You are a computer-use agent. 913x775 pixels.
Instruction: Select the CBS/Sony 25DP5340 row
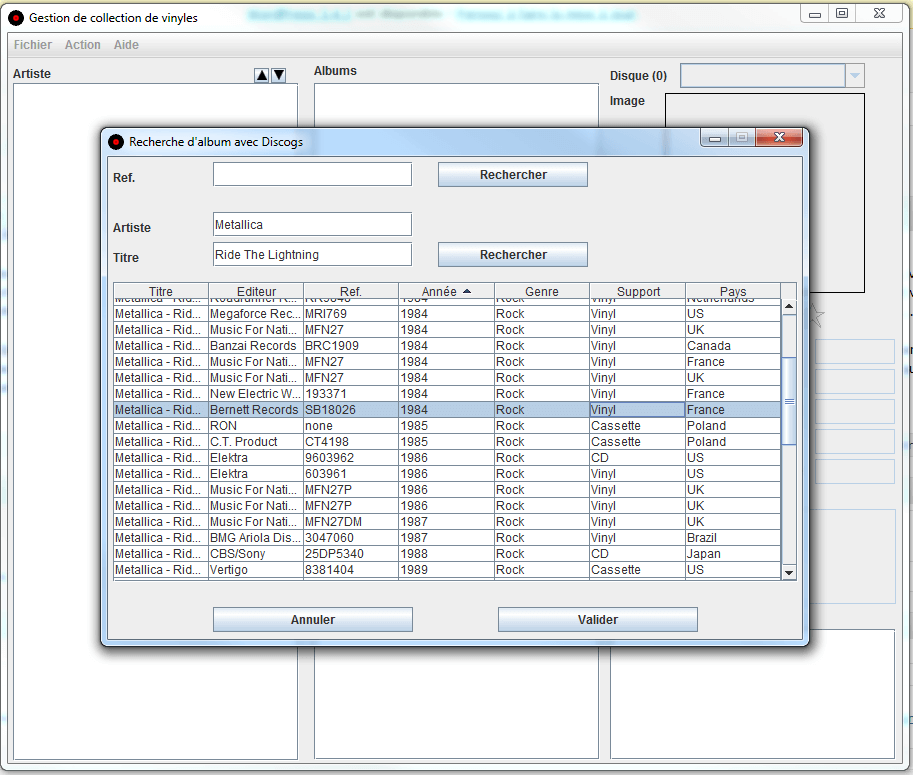tap(447, 554)
